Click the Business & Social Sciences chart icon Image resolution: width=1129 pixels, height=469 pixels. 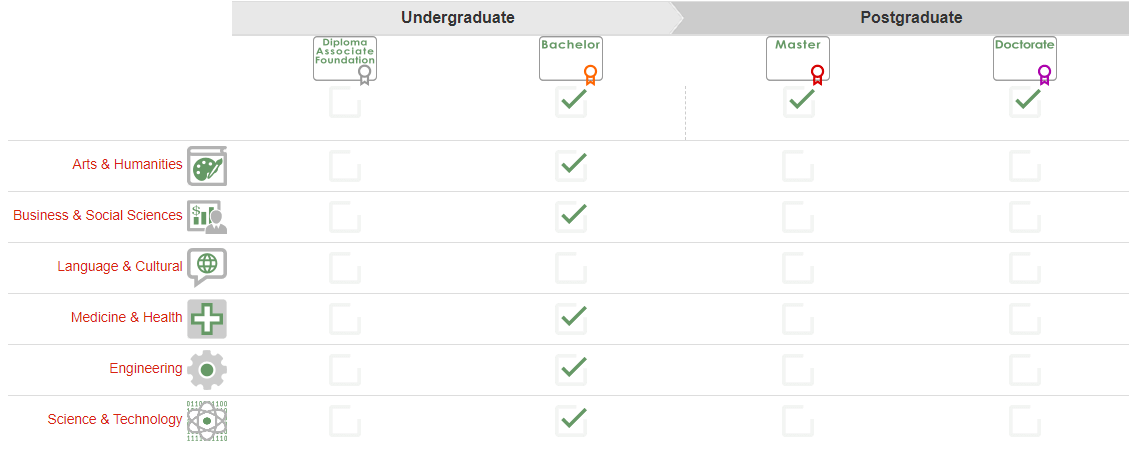[207, 217]
